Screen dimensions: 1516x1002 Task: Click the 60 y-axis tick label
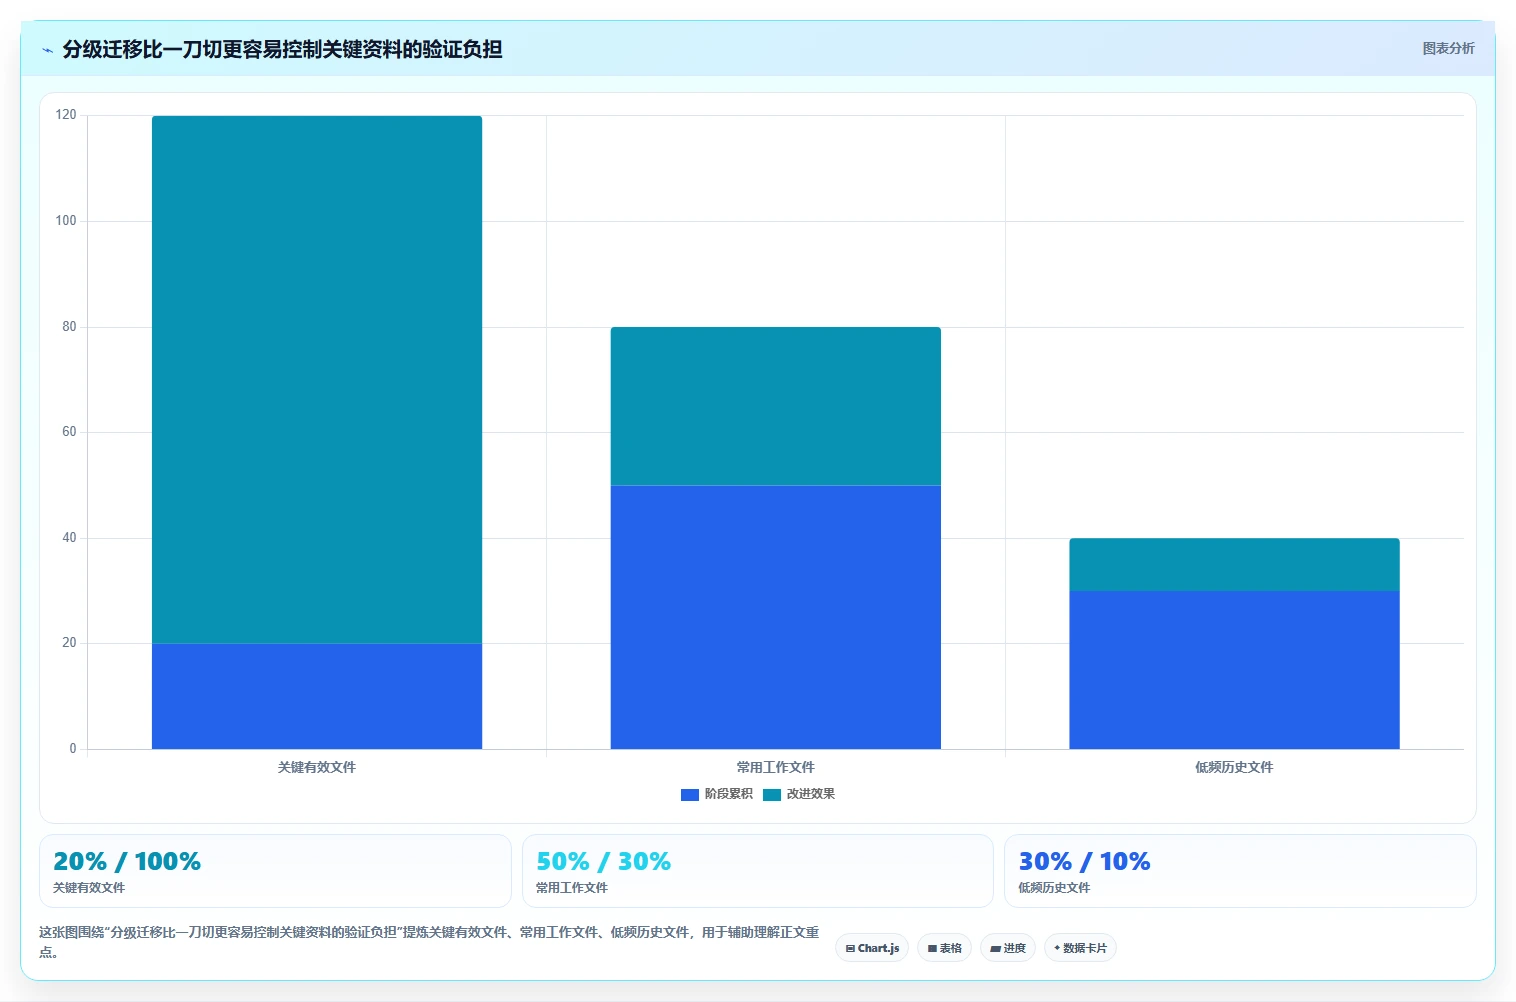[69, 432]
